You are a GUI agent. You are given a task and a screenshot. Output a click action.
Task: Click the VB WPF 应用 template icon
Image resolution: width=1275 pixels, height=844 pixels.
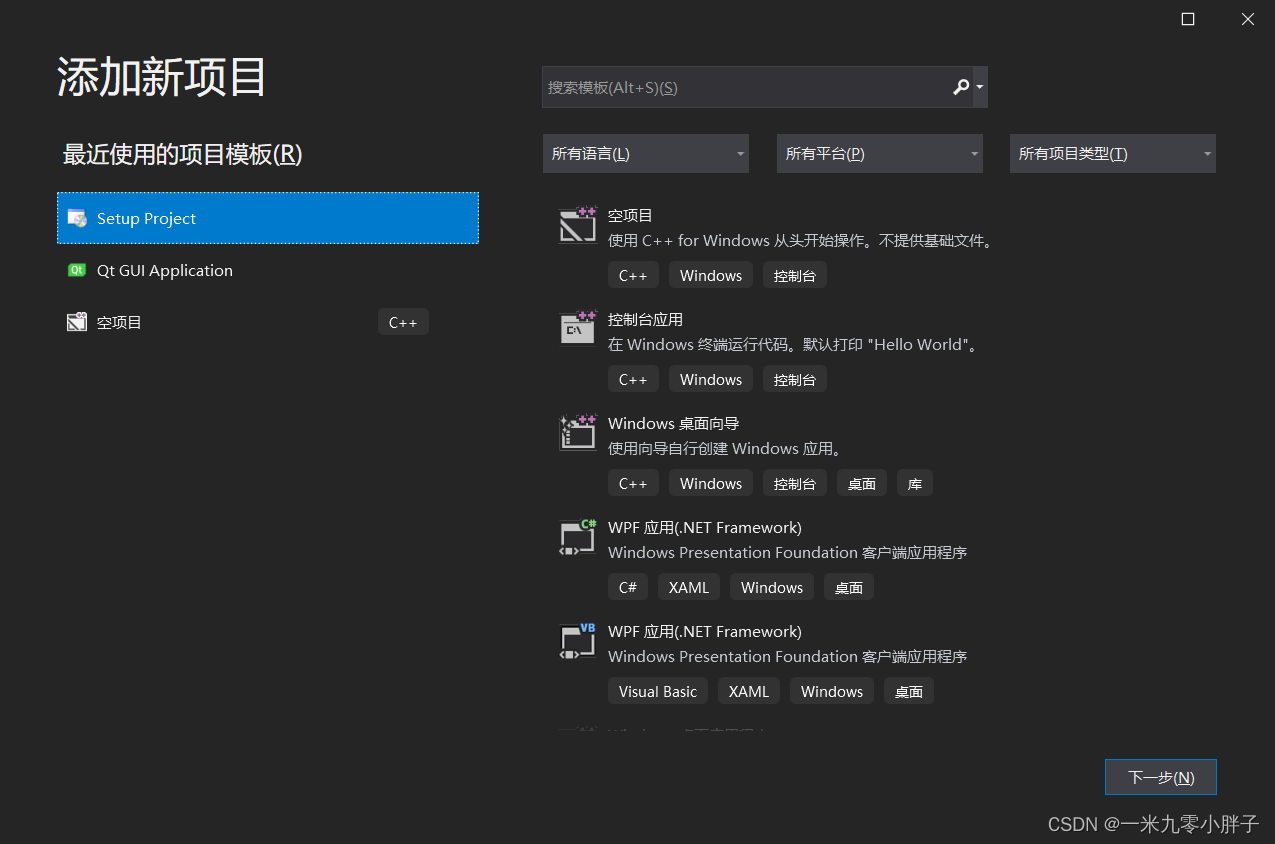578,640
